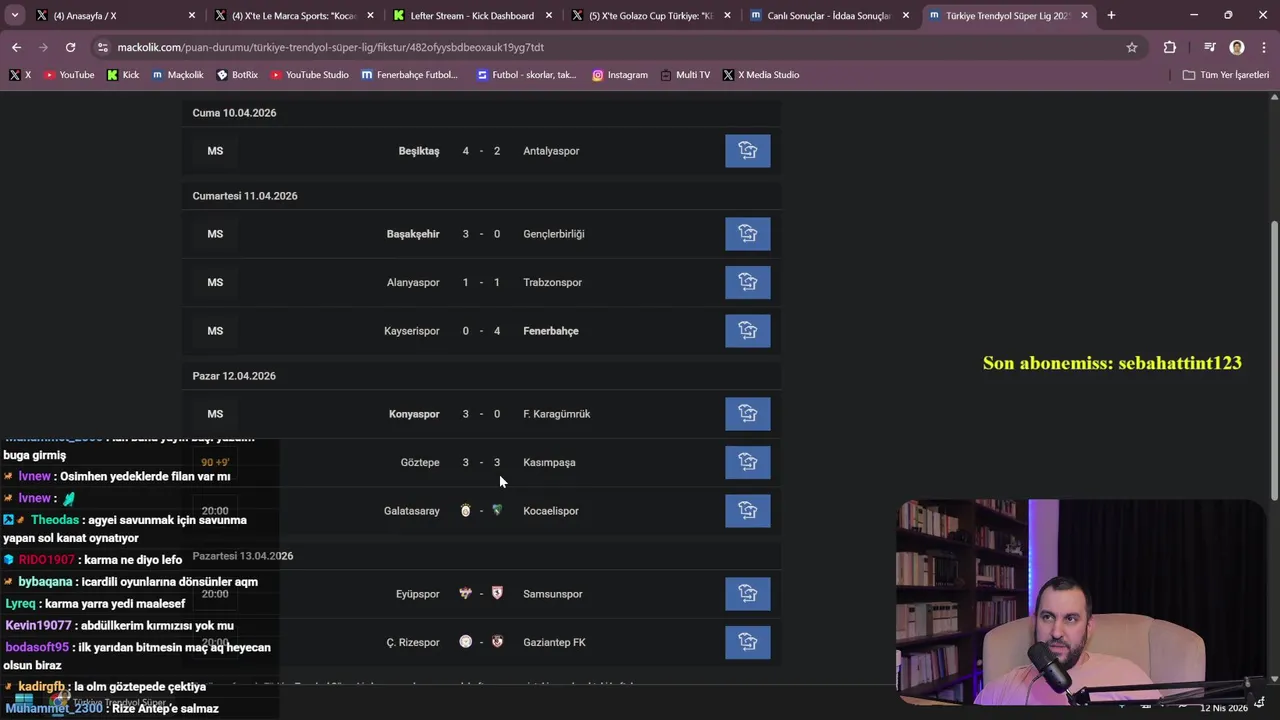Open Maçkolik bookmark

(177, 75)
